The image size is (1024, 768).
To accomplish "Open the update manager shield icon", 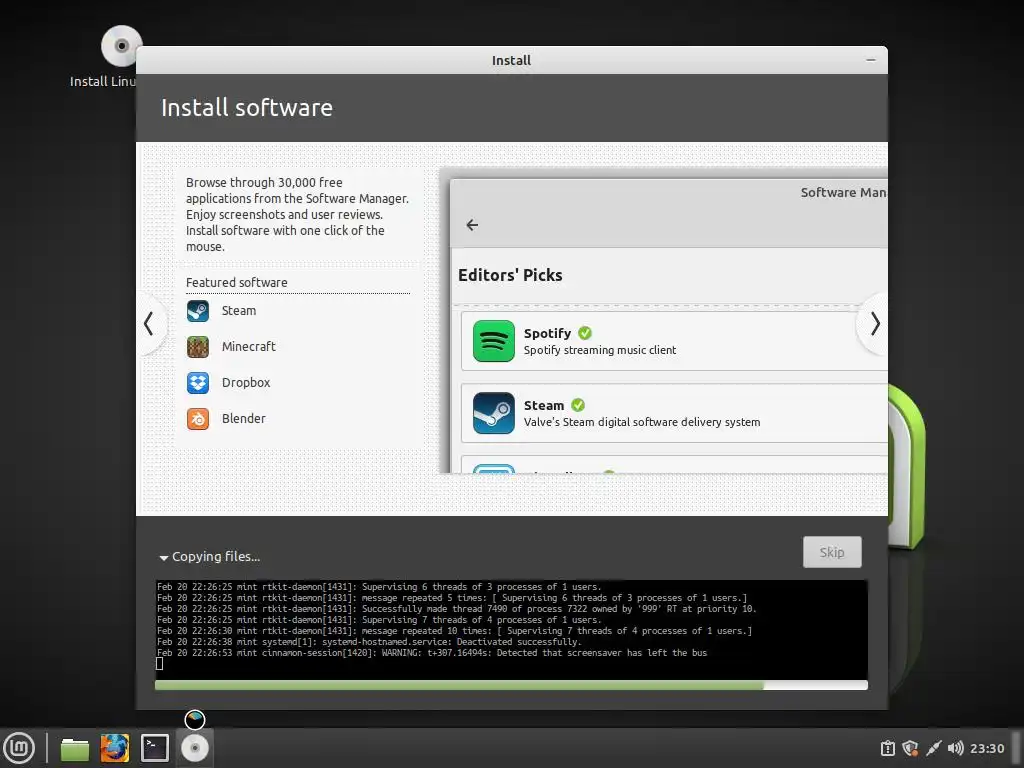I will [910, 748].
